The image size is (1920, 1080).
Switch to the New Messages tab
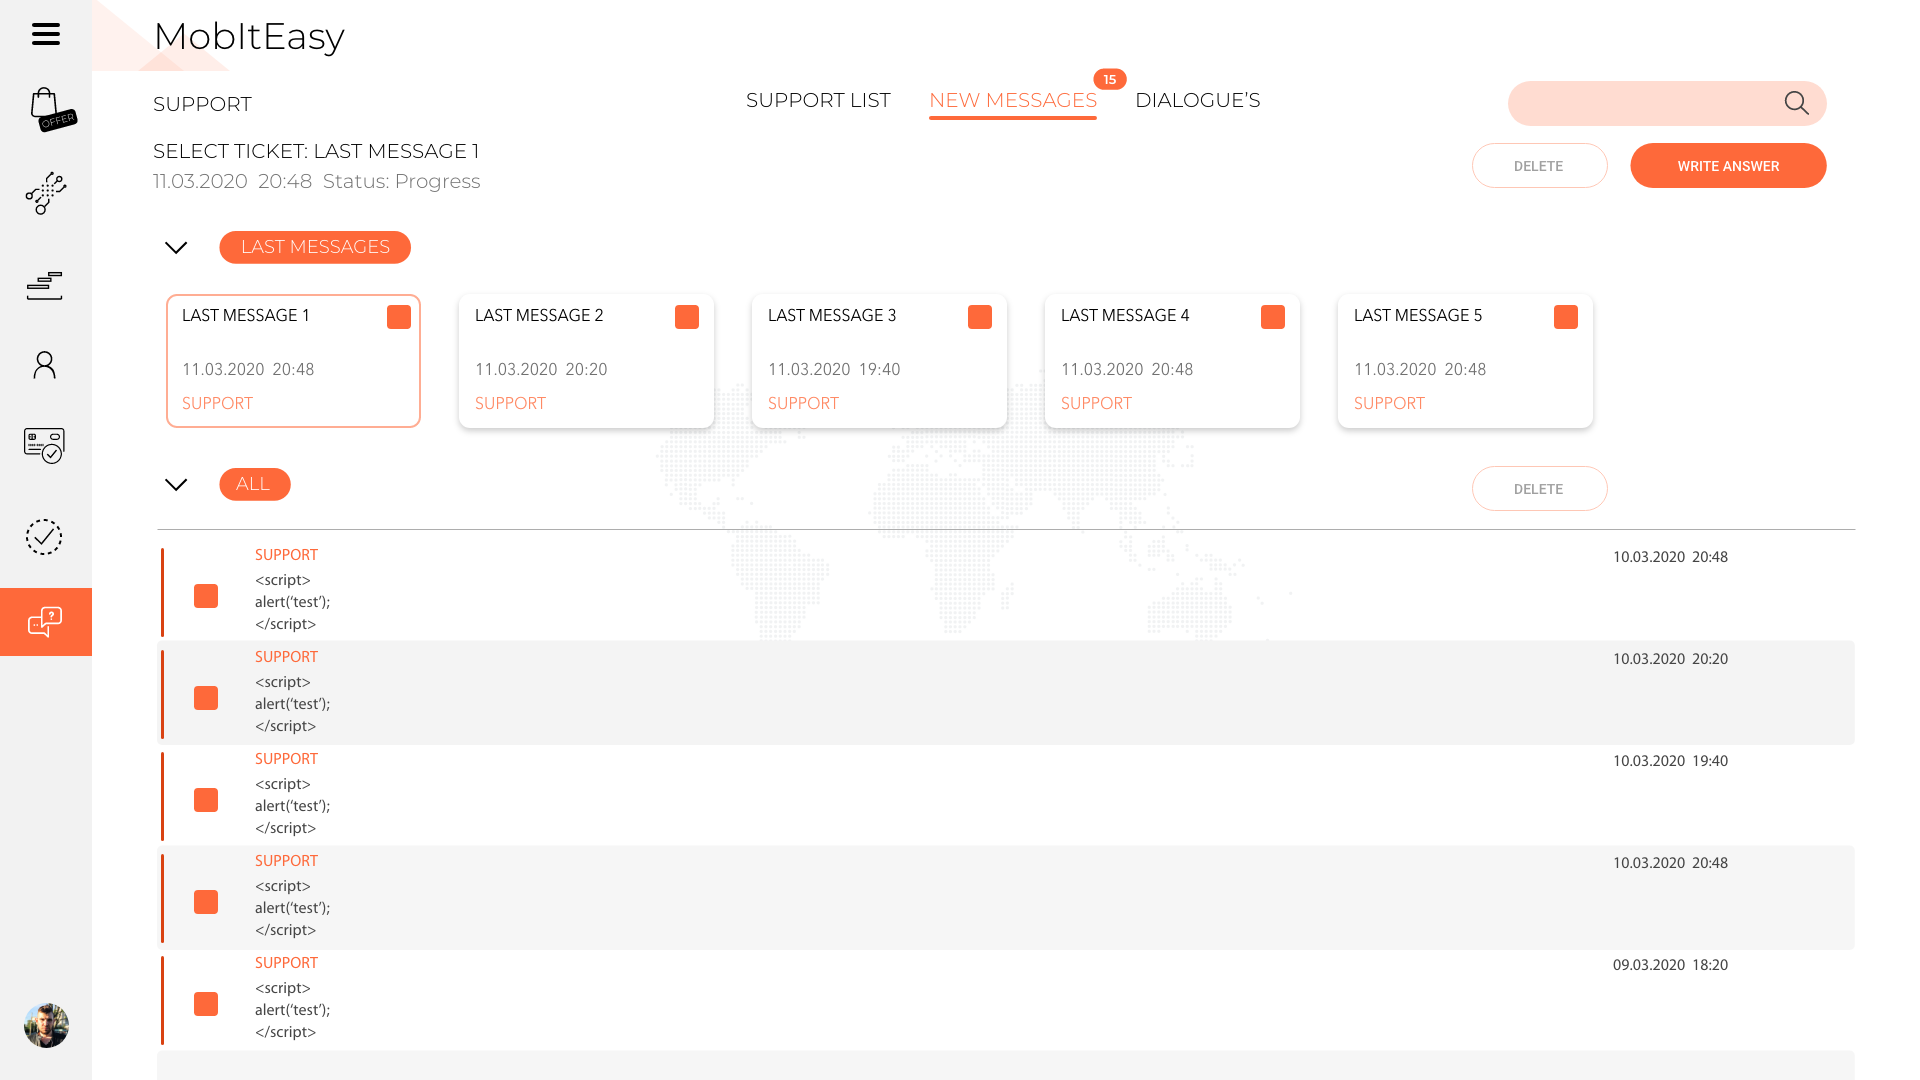[x=1013, y=100]
